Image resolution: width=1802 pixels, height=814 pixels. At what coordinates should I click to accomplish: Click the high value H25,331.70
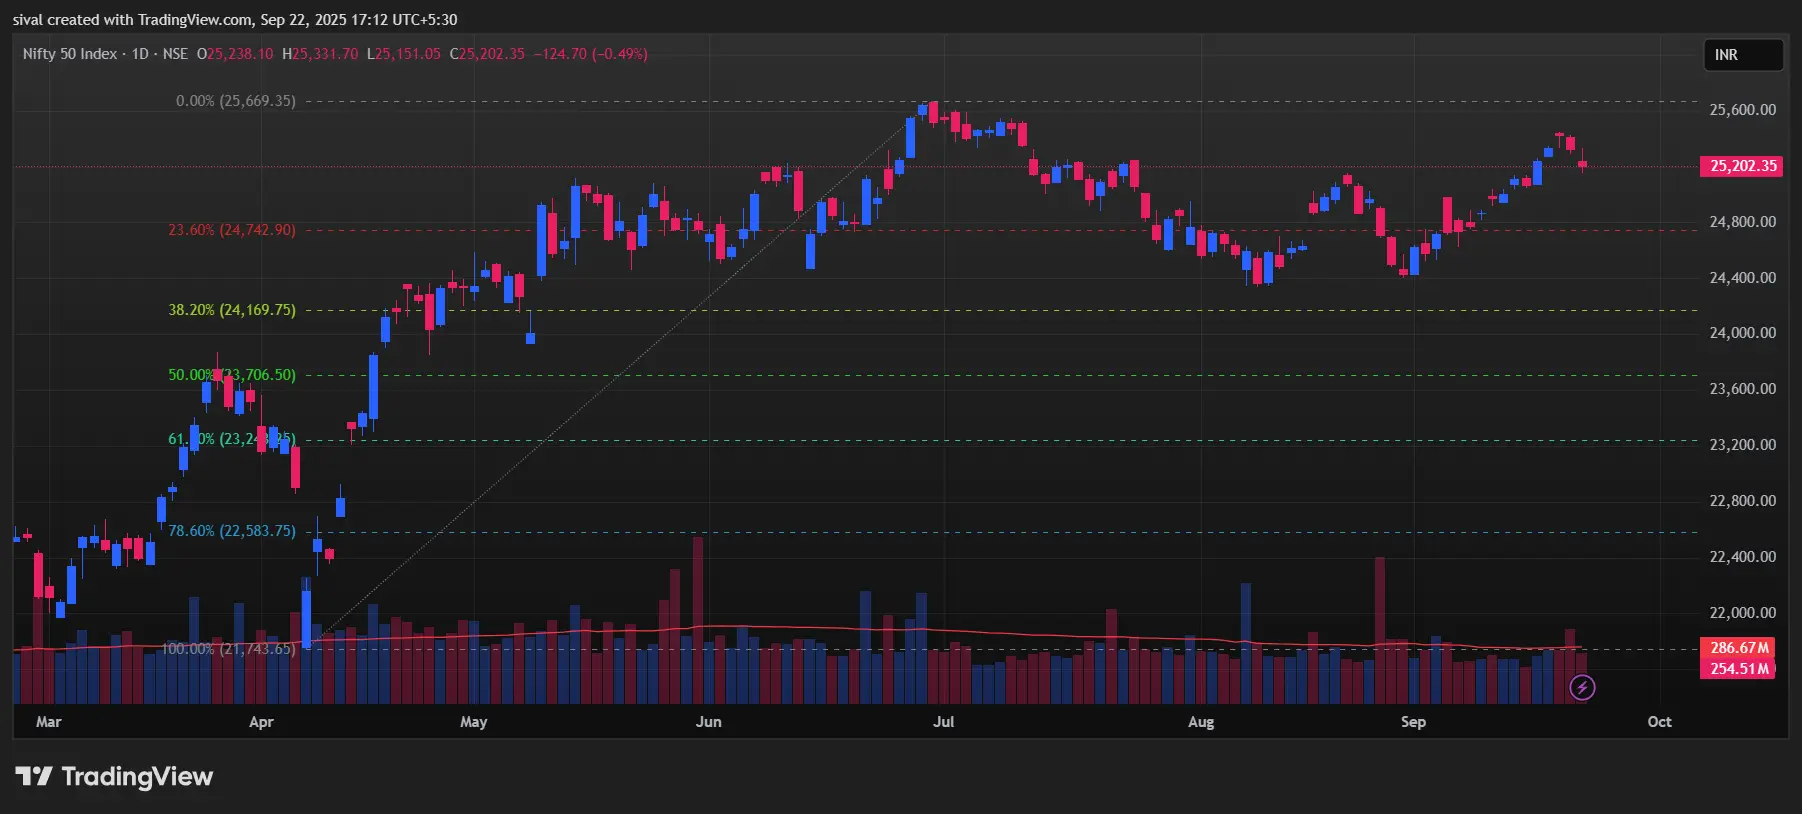pyautogui.click(x=320, y=54)
